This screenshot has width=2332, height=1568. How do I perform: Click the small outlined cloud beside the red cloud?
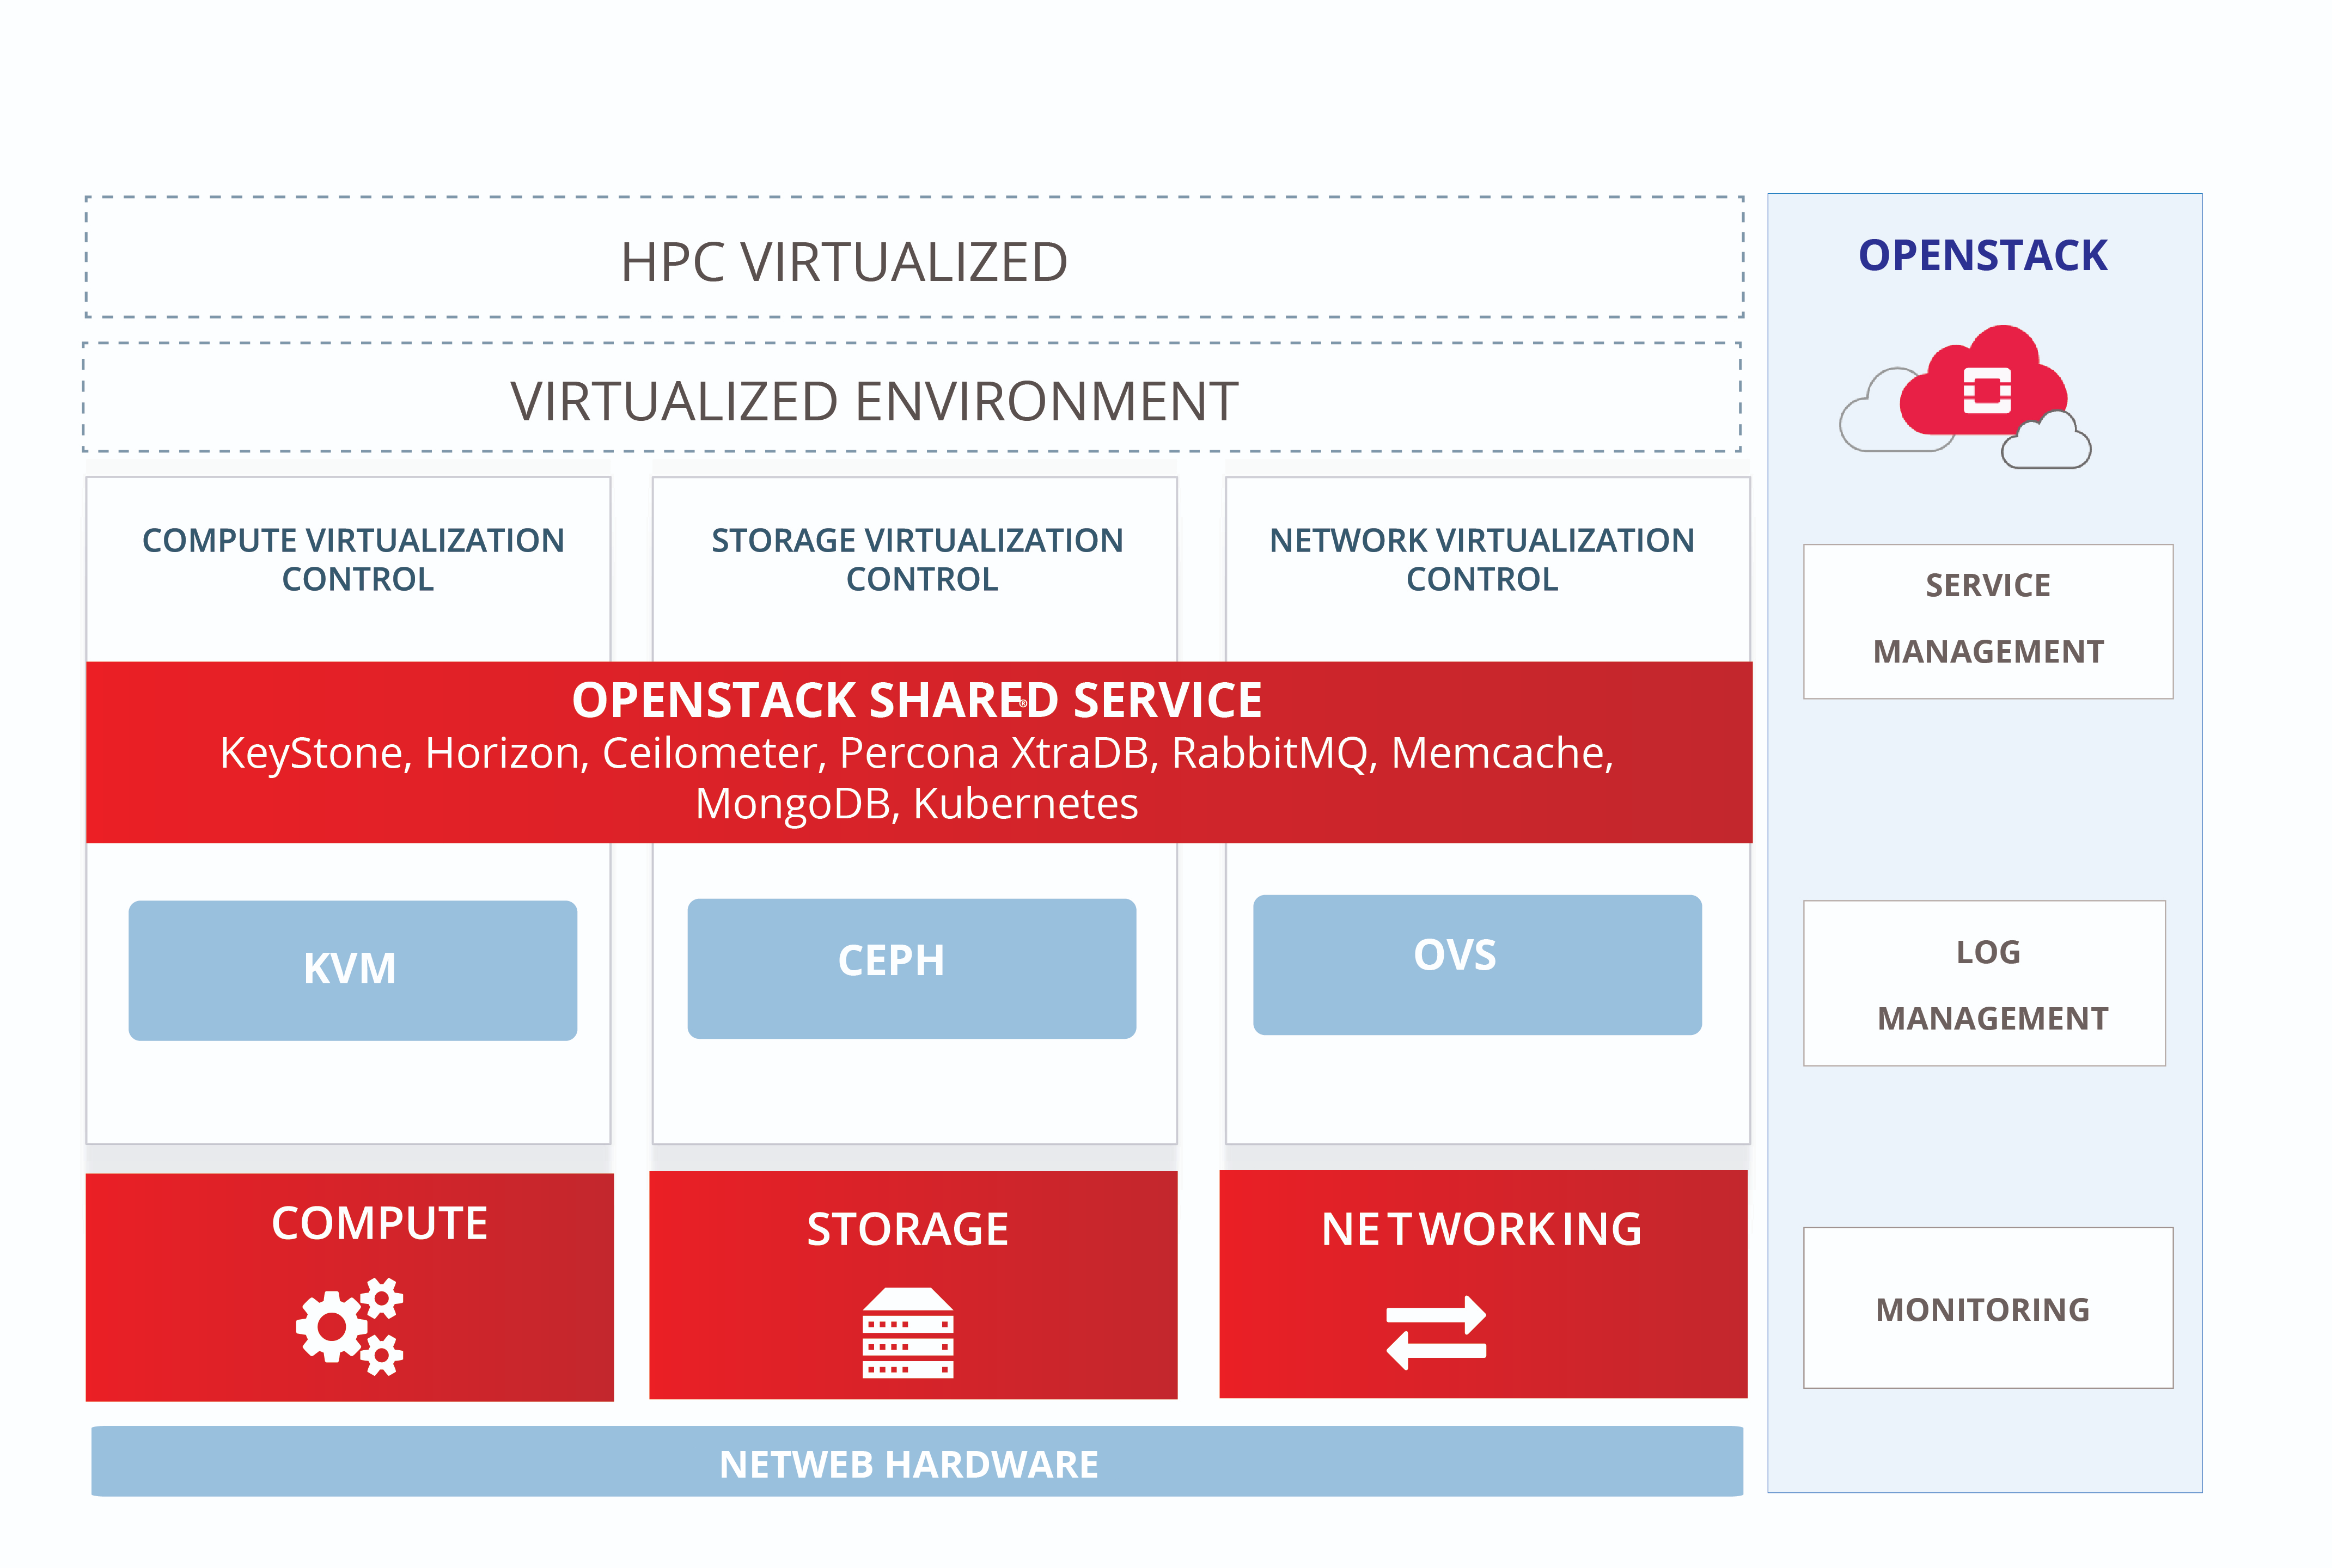tap(2045, 441)
